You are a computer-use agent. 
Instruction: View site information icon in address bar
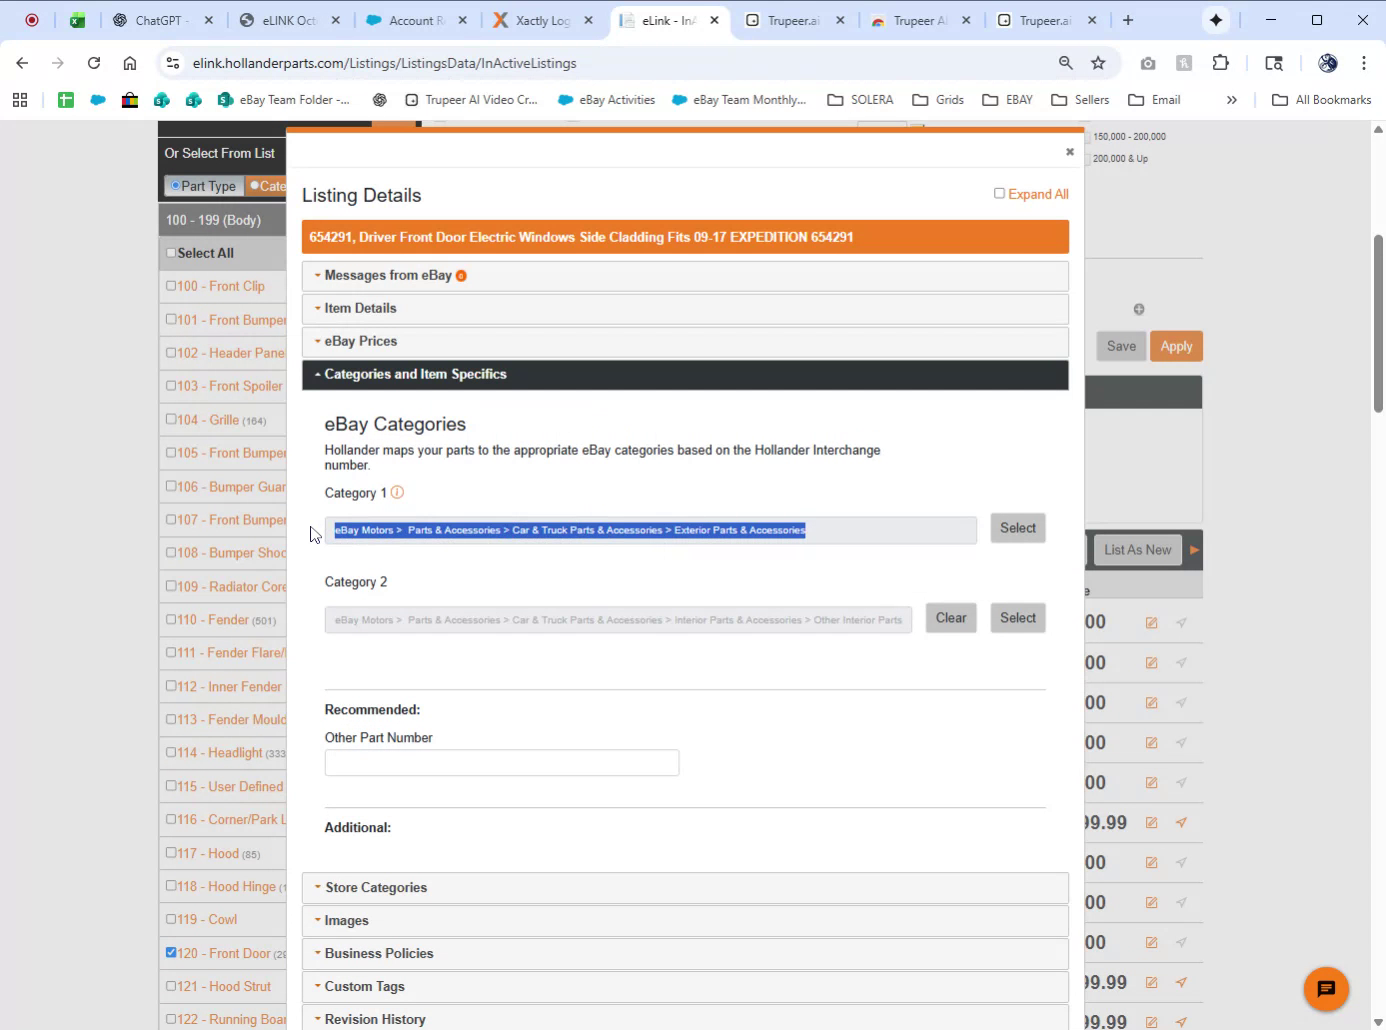click(x=173, y=63)
